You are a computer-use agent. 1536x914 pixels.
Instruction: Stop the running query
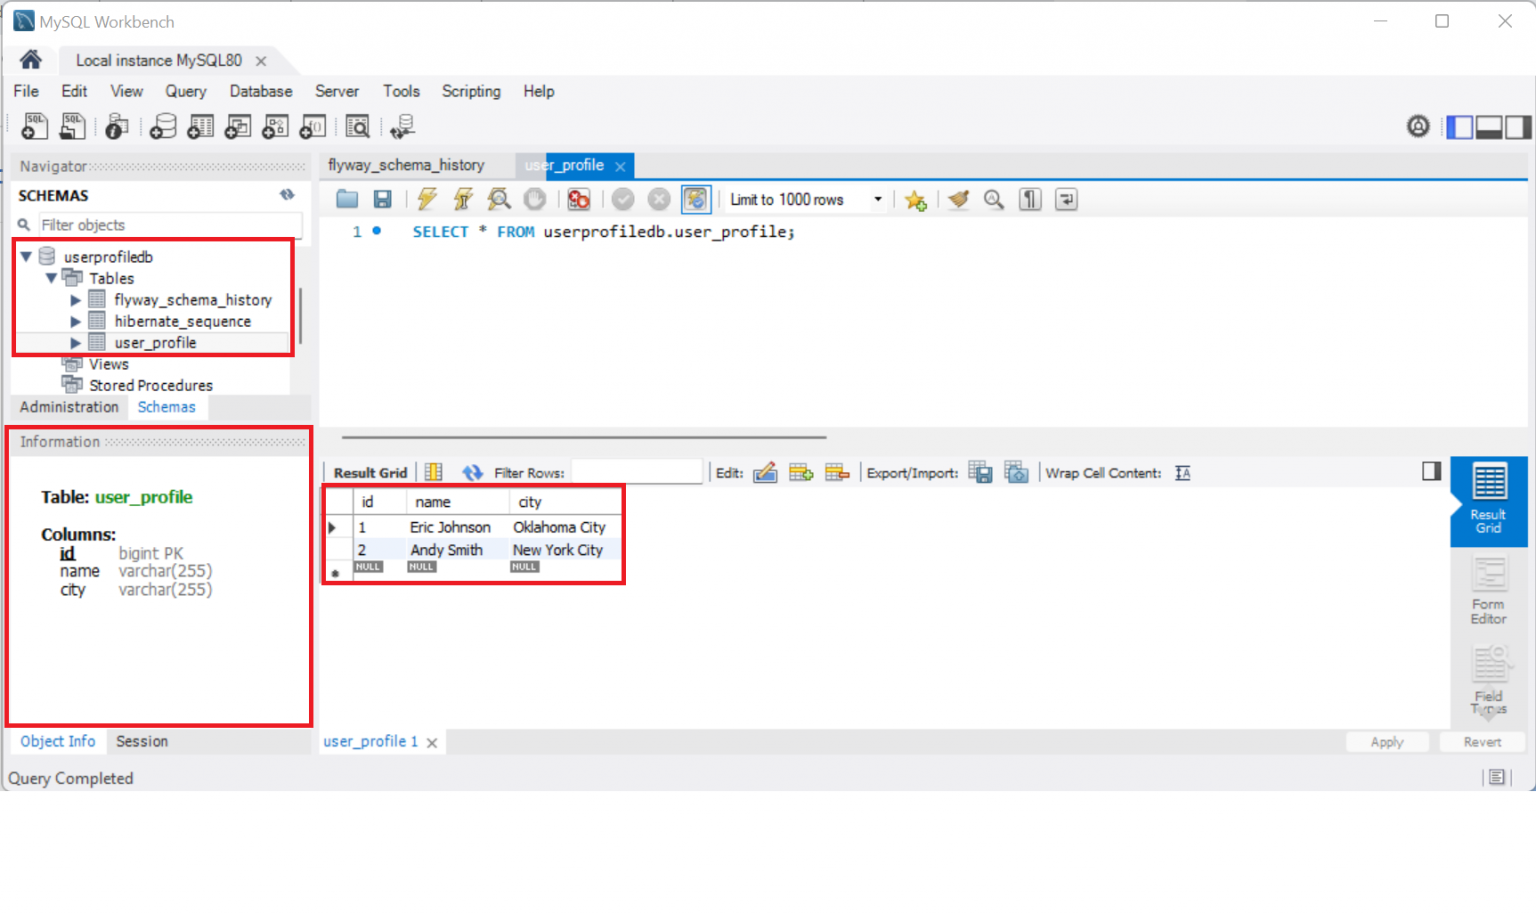[x=535, y=199]
